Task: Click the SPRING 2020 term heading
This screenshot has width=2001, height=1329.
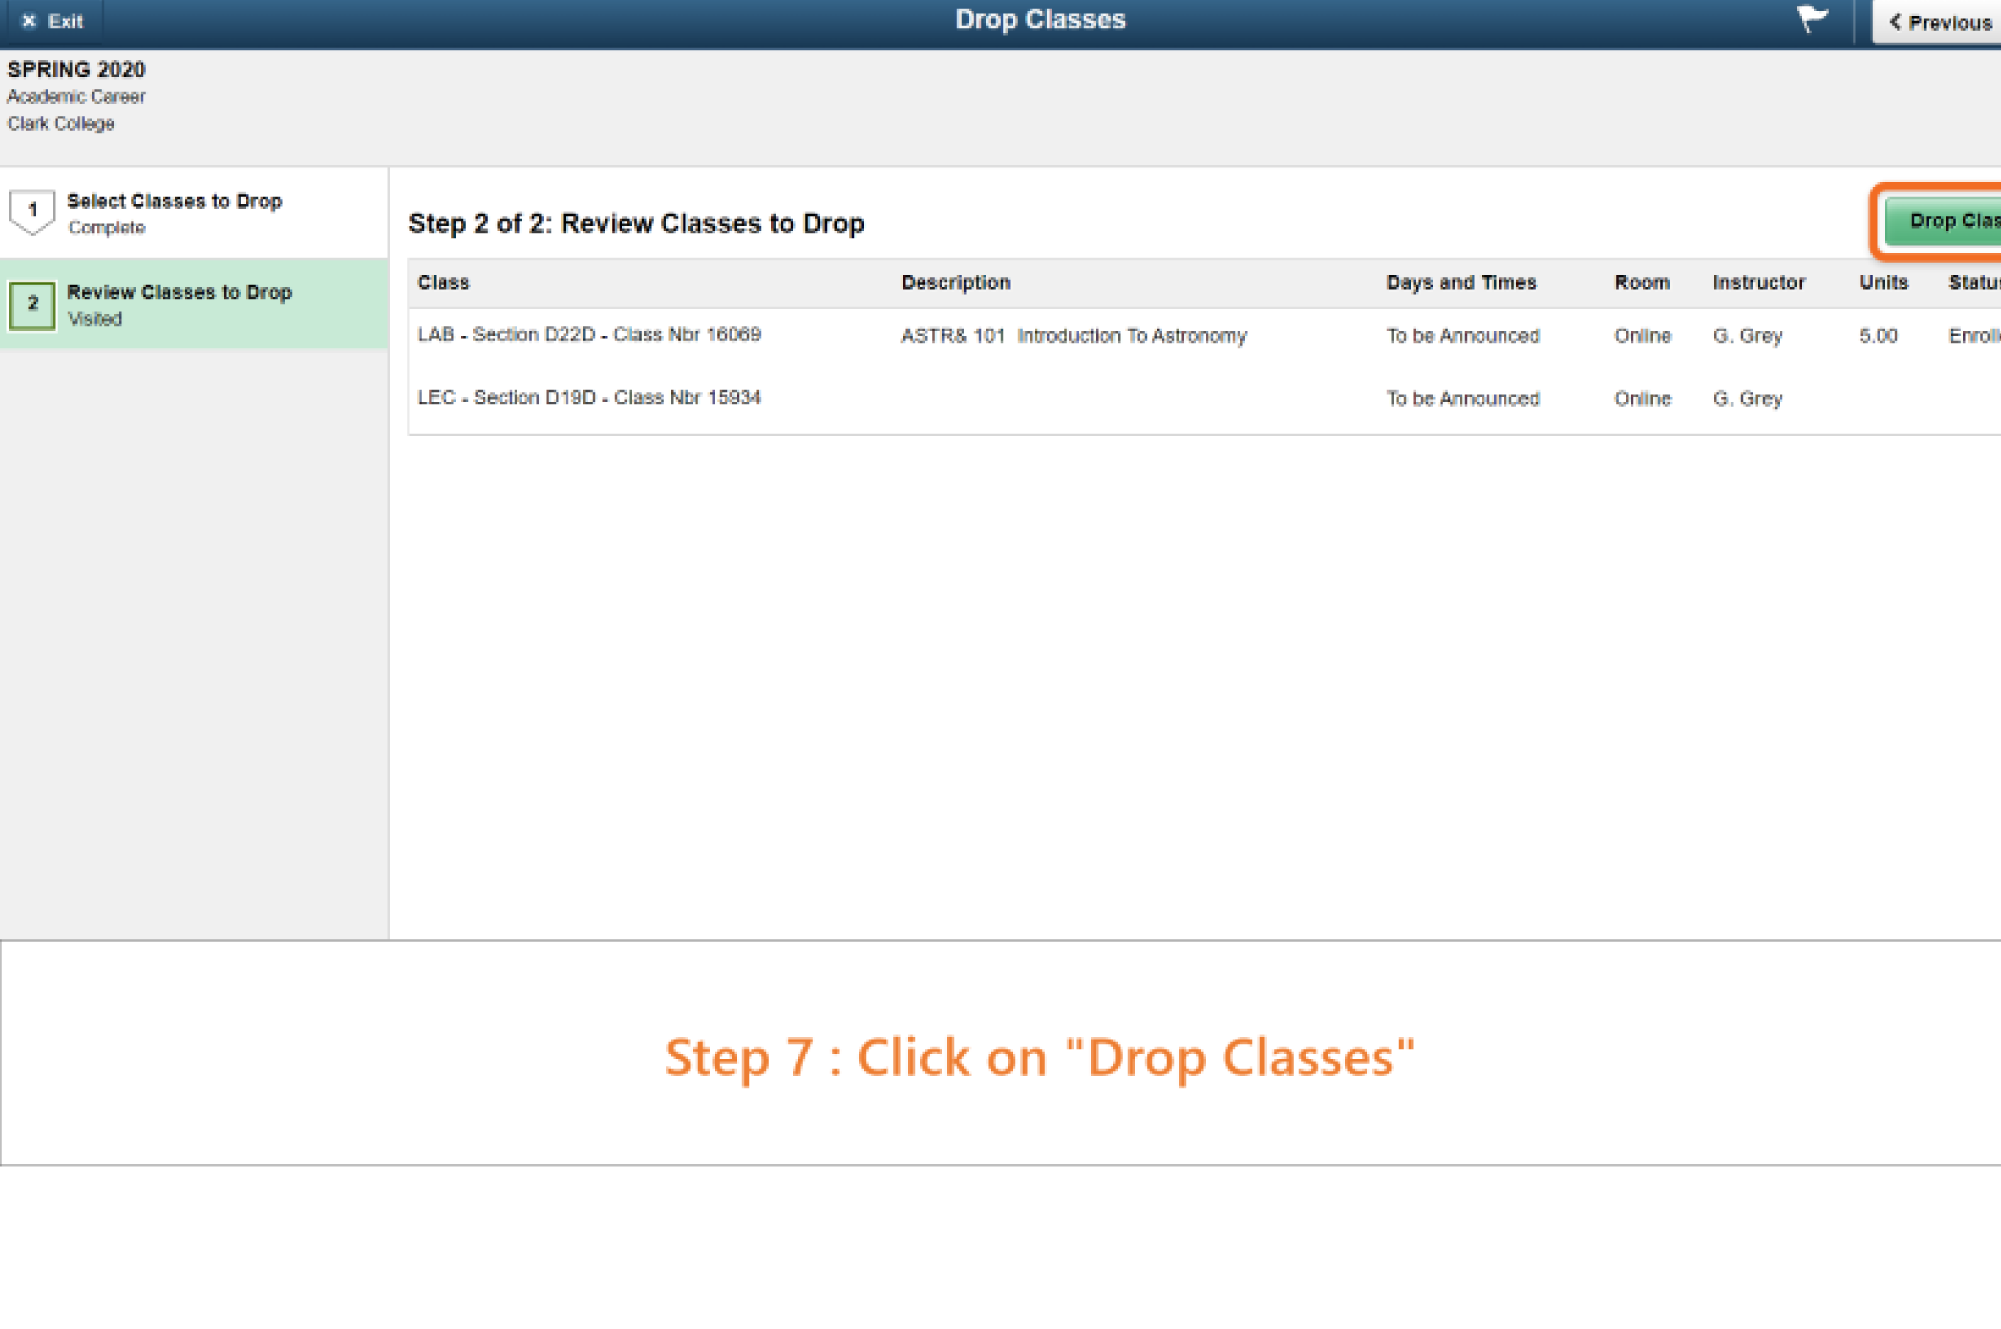Action: pyautogui.click(x=76, y=70)
